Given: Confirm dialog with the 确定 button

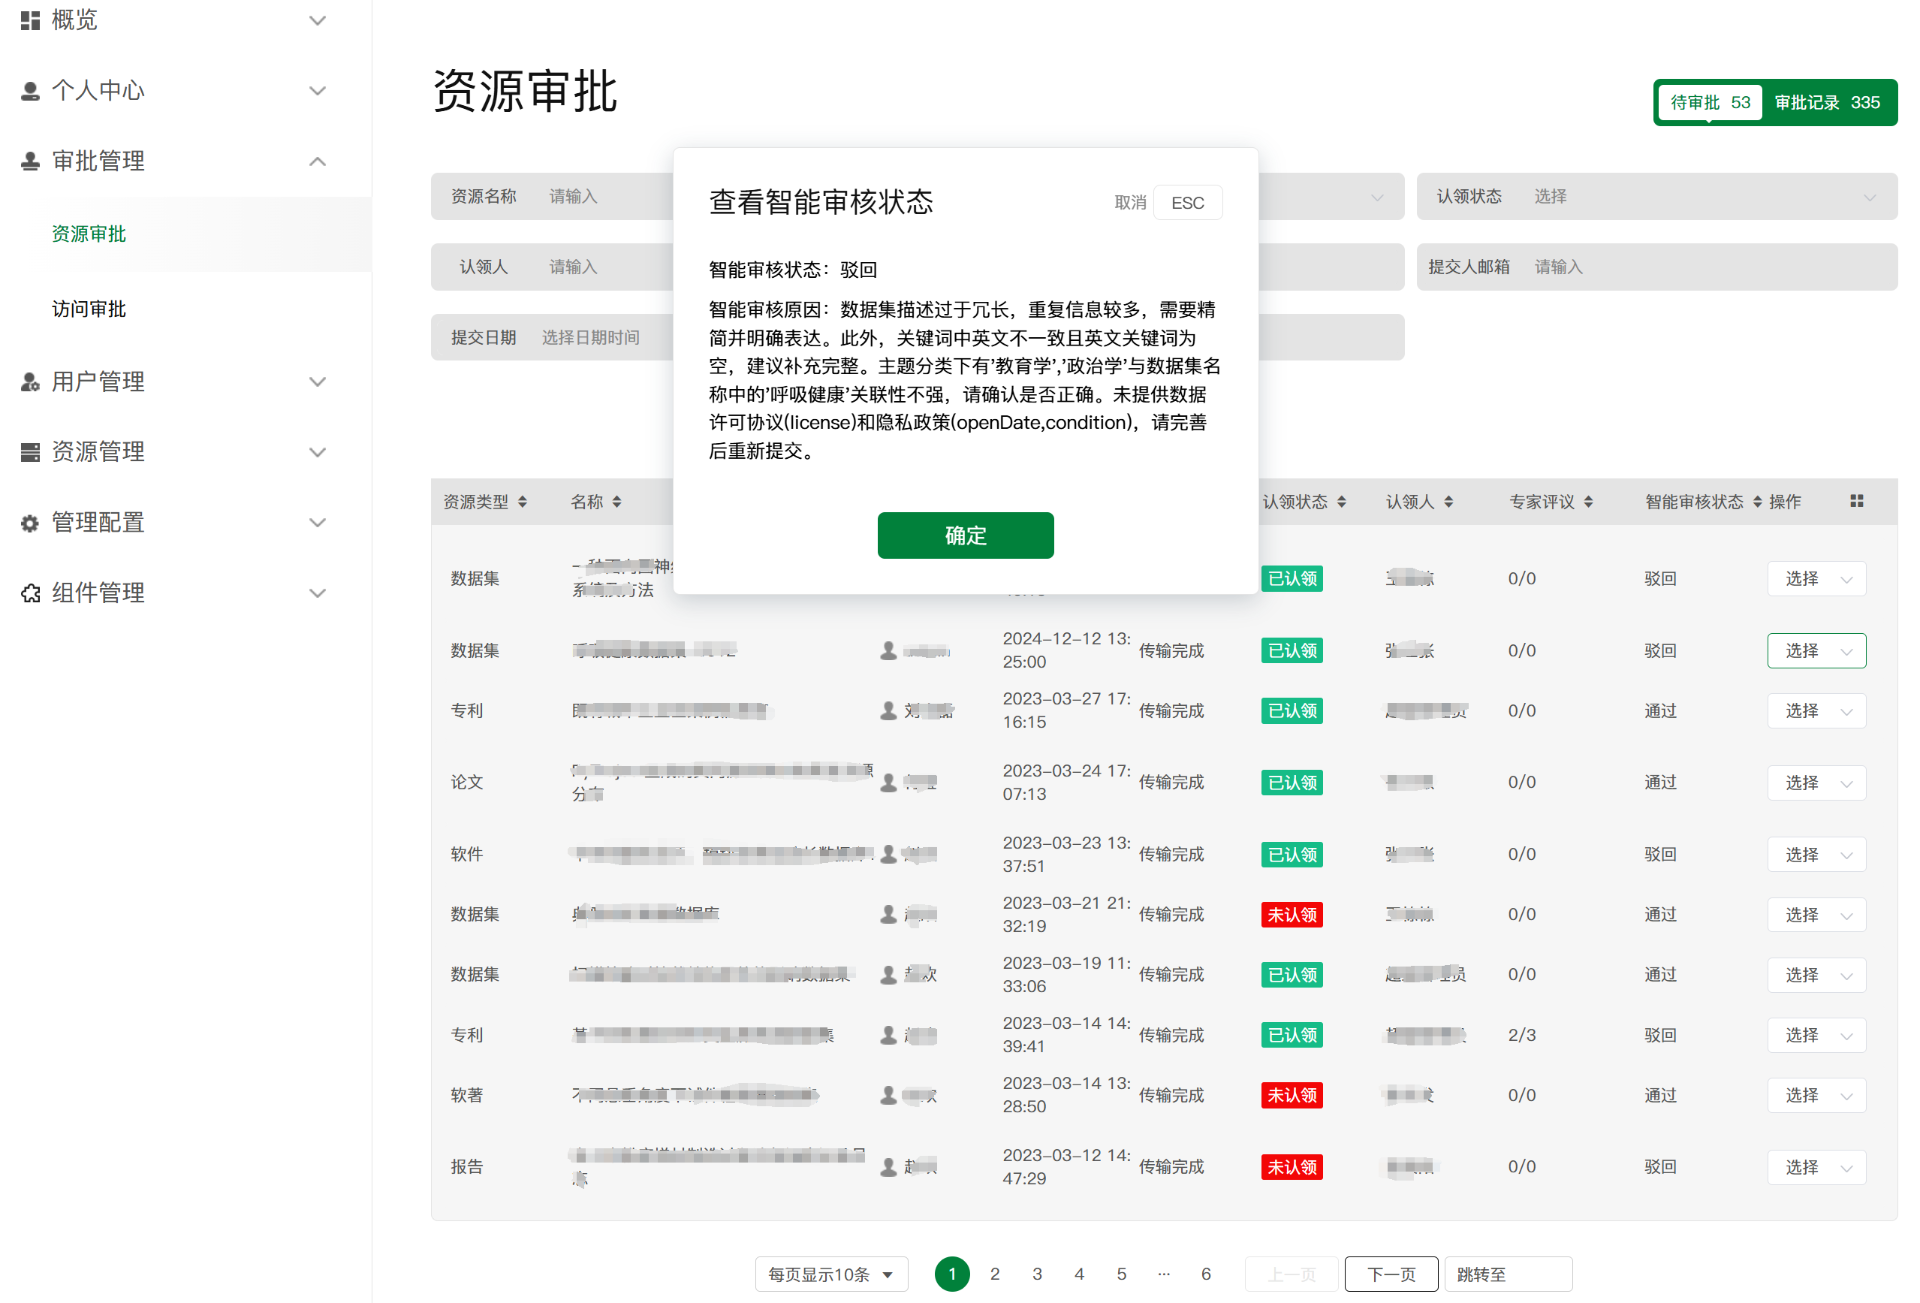Looking at the screenshot, I should [964, 536].
